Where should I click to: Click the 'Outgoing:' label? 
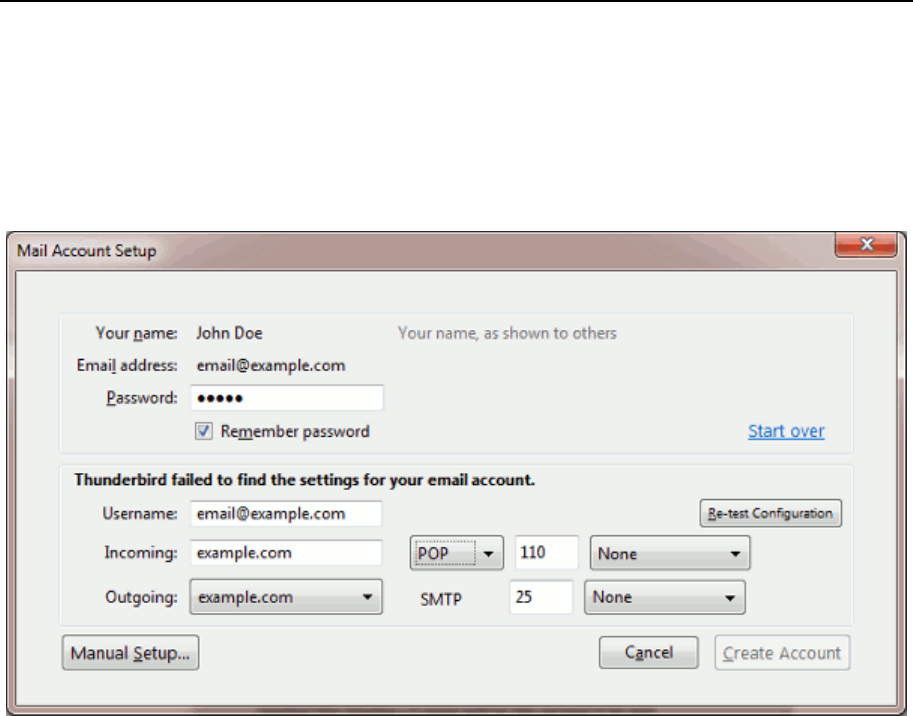[x=141, y=597]
